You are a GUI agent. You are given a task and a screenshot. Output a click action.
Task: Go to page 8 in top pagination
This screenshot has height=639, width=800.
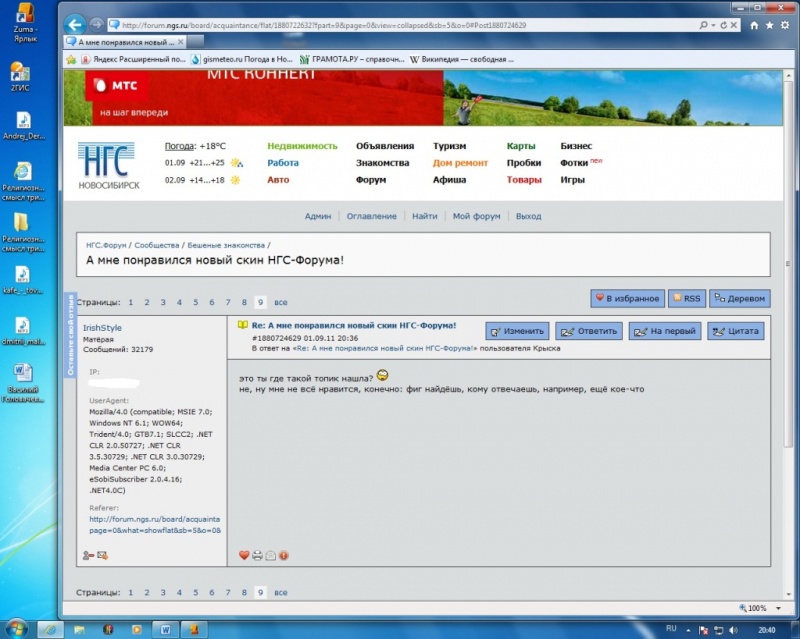[x=243, y=302]
